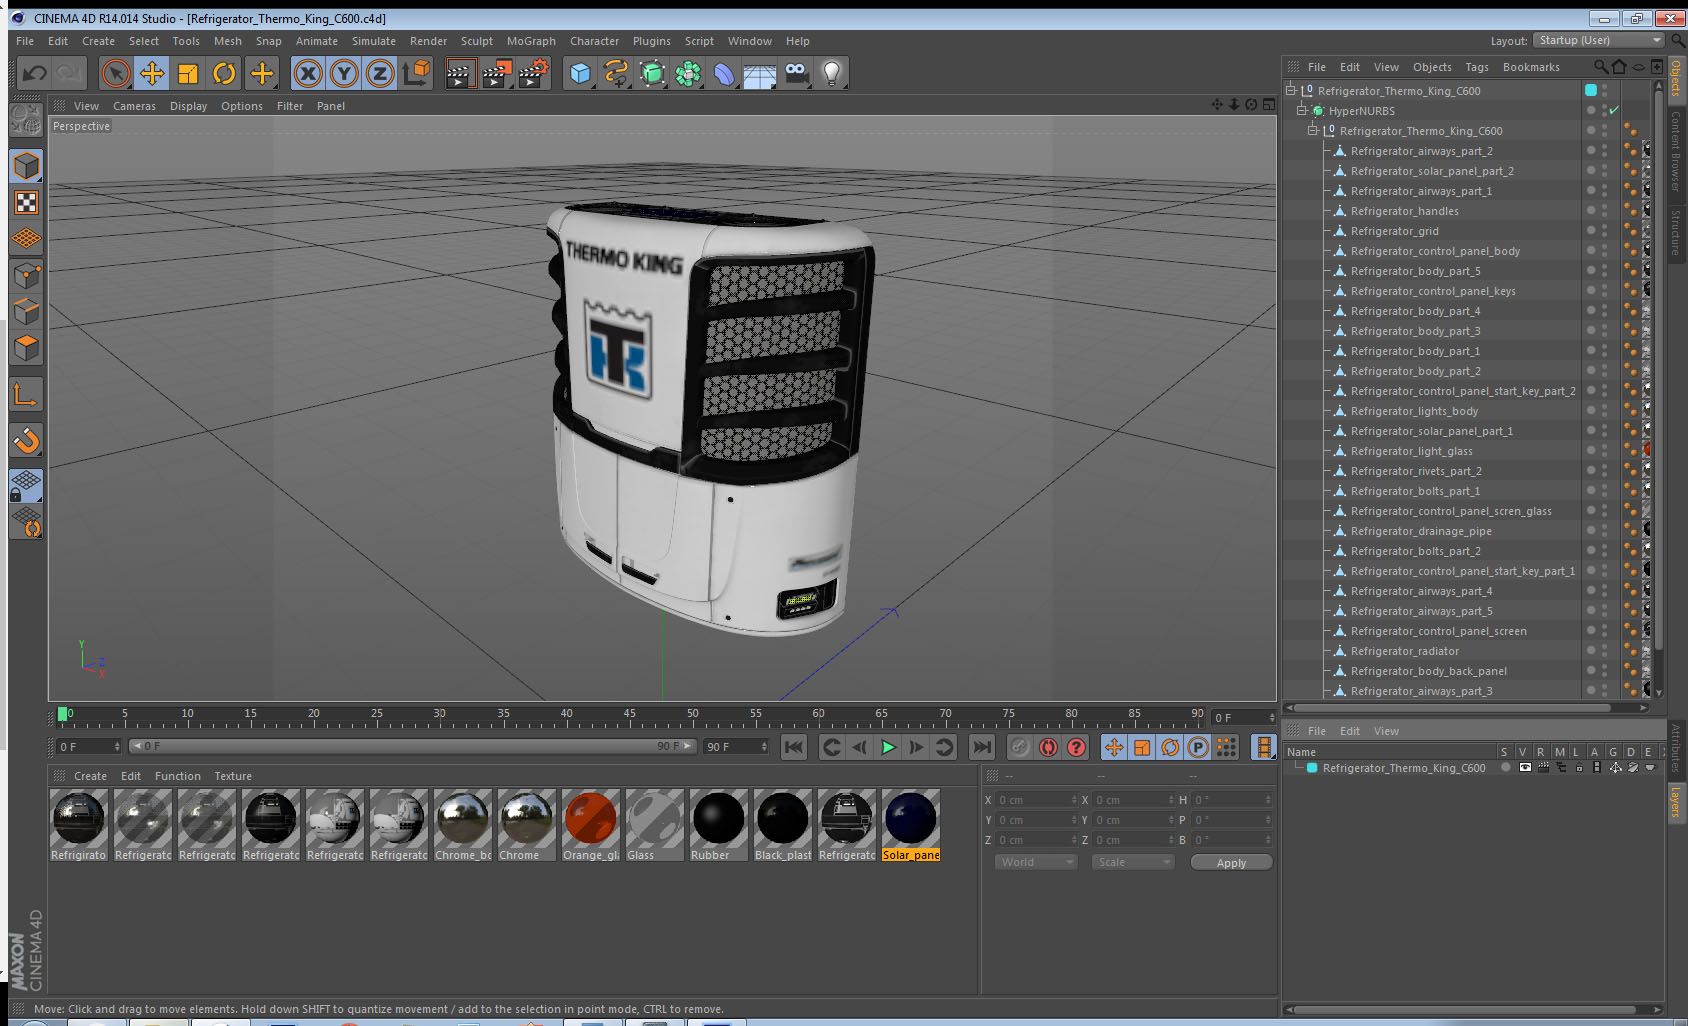Open the Scale mode dropdown
The width and height of the screenshot is (1688, 1026).
[1132, 862]
